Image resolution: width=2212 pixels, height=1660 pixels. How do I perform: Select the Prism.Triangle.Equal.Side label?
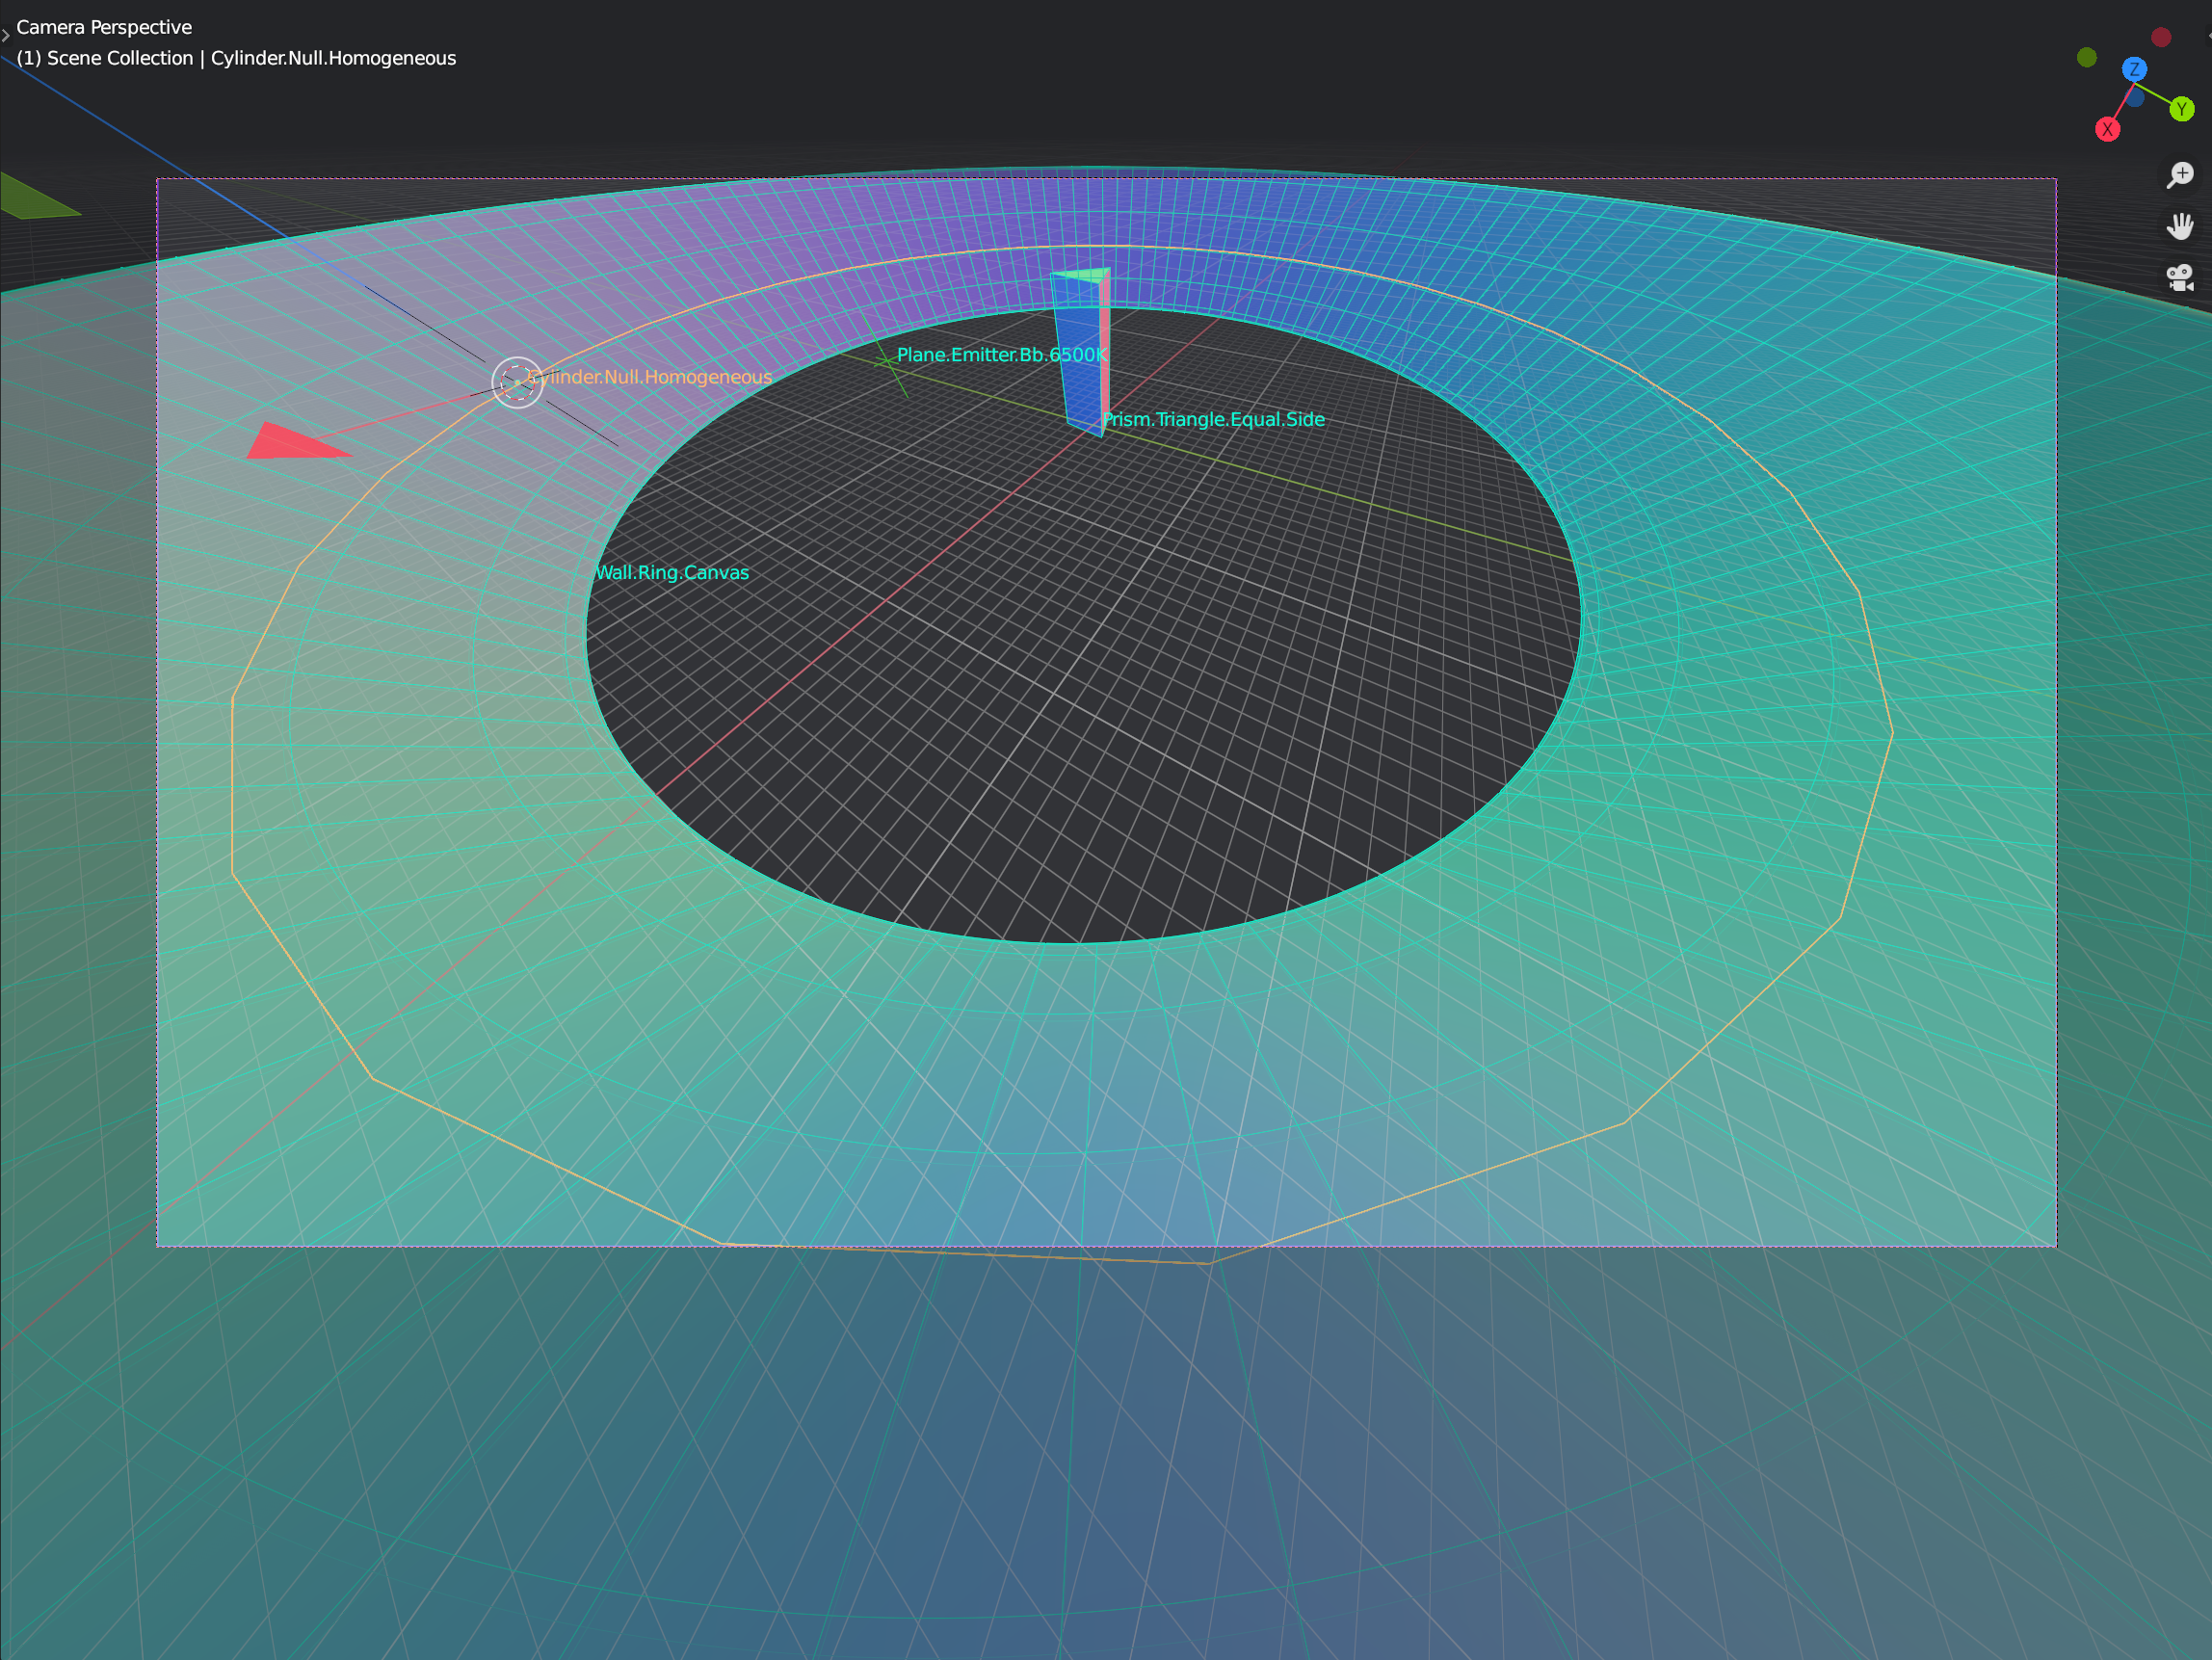click(1213, 420)
